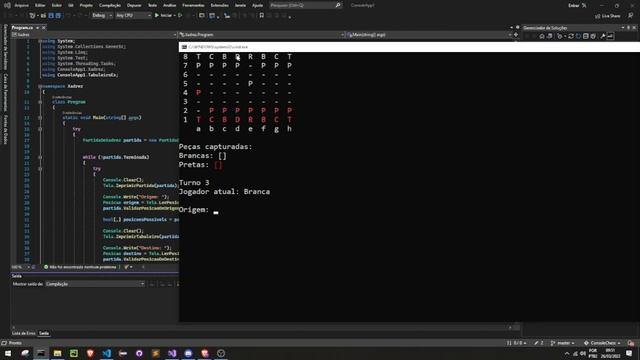
Task: Collapse the static void Main block
Action: 40,118
